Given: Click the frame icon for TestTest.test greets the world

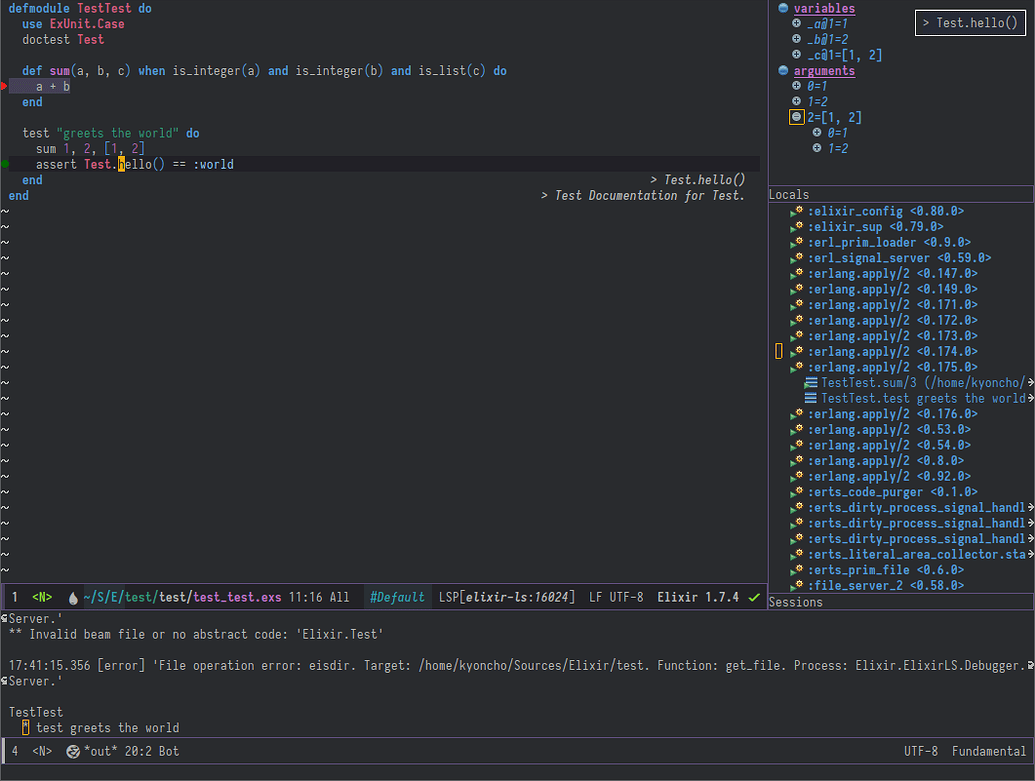Looking at the screenshot, I should pyautogui.click(x=811, y=398).
